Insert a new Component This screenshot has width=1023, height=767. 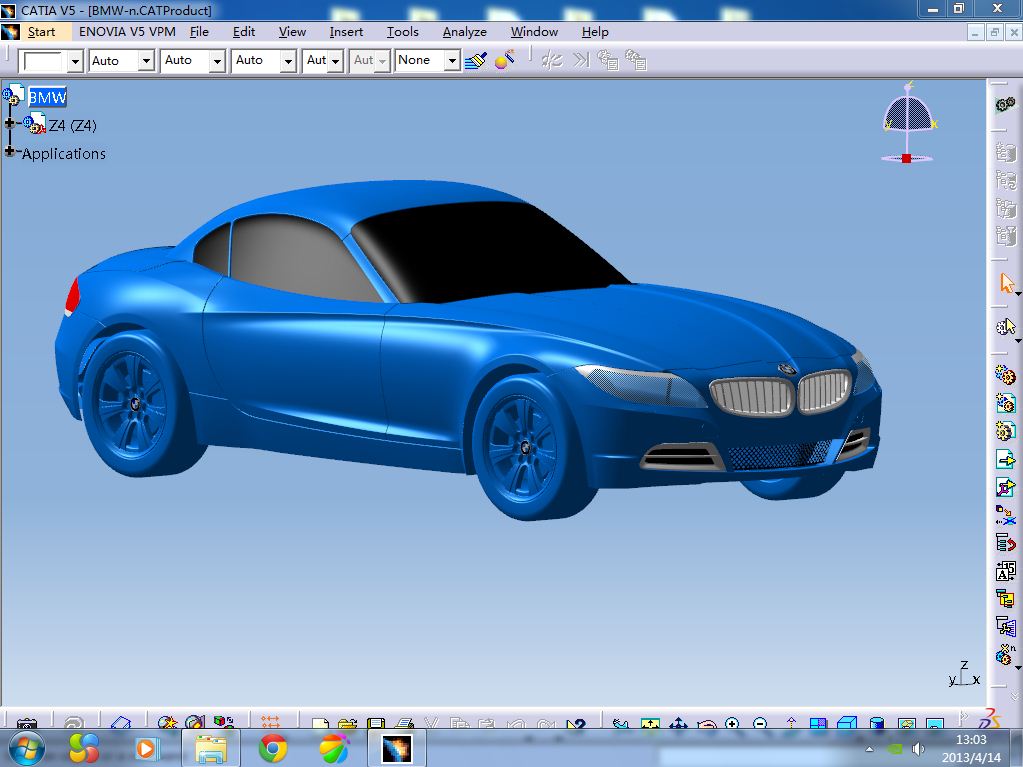[x=1005, y=375]
